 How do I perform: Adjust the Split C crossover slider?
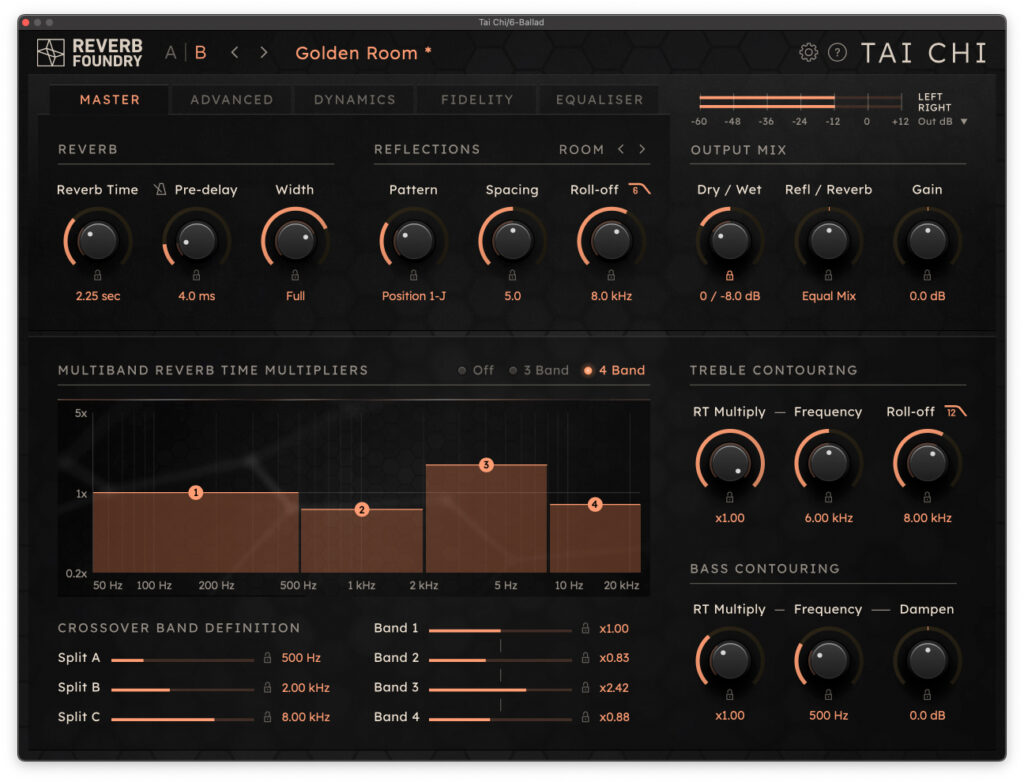(182, 719)
